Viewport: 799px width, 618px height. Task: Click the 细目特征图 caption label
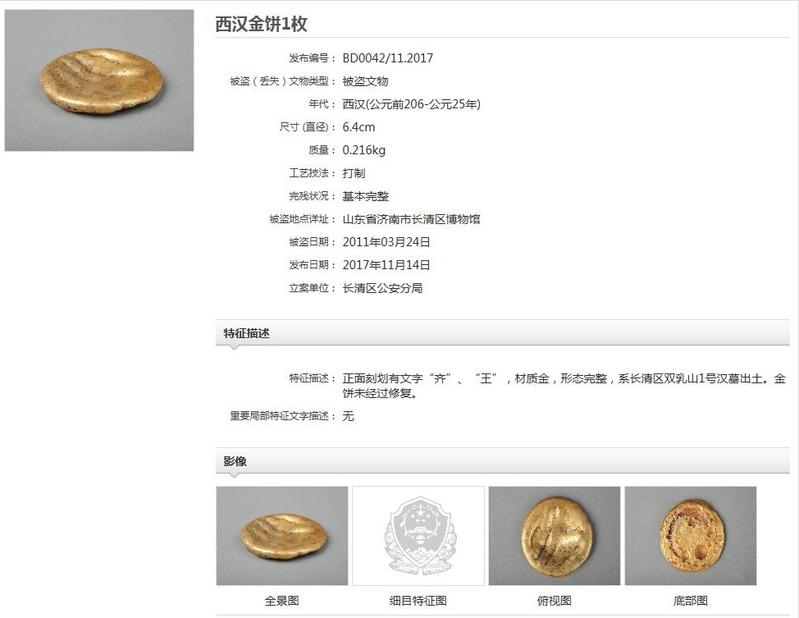pyautogui.click(x=418, y=601)
